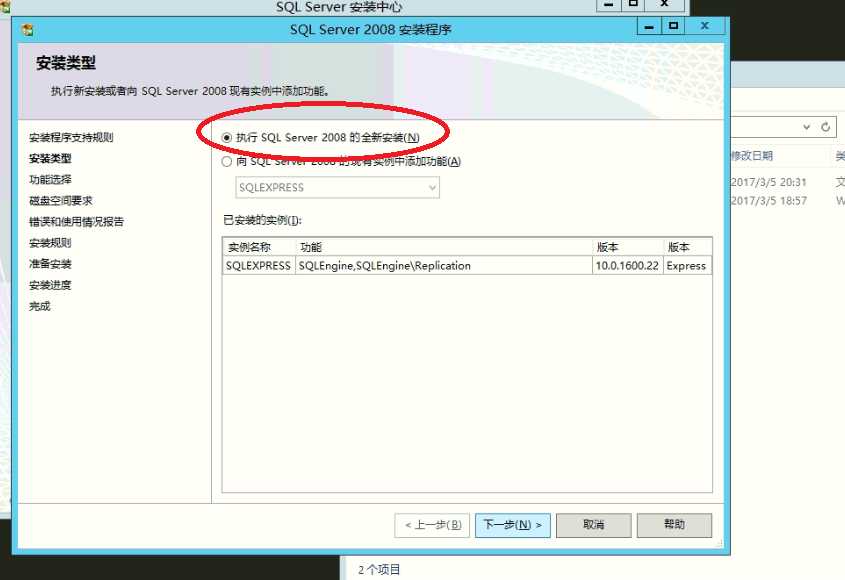Select 功能选择 step in sidebar

50,179
